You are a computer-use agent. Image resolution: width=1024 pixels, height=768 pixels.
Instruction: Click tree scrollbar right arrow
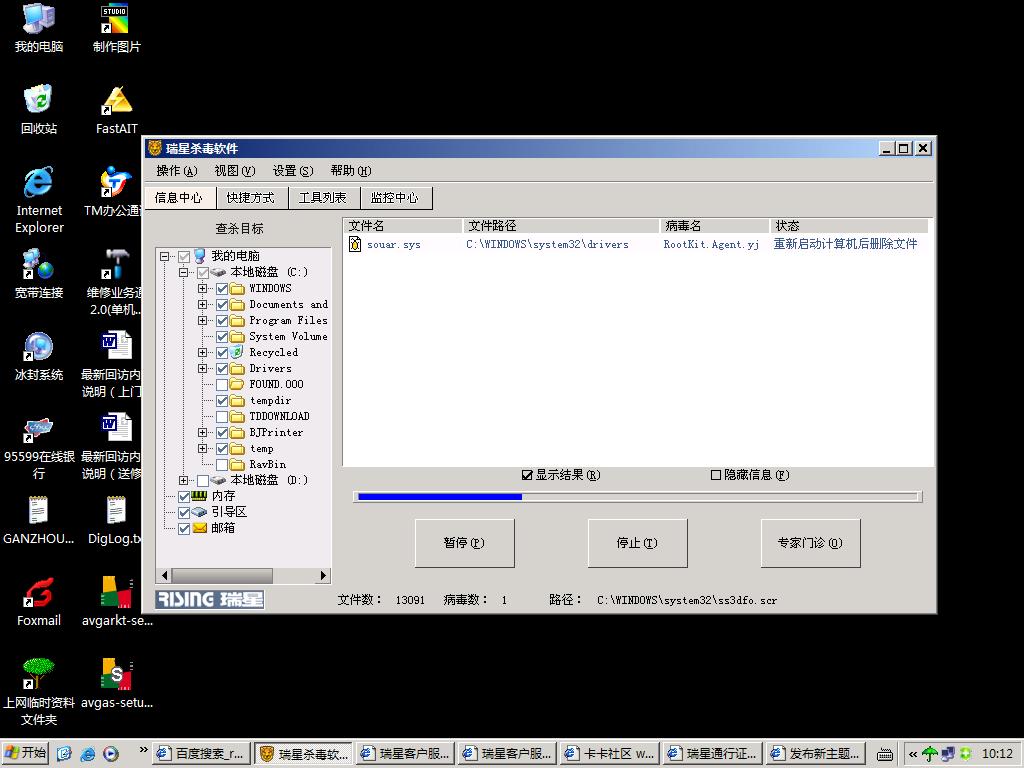point(323,575)
